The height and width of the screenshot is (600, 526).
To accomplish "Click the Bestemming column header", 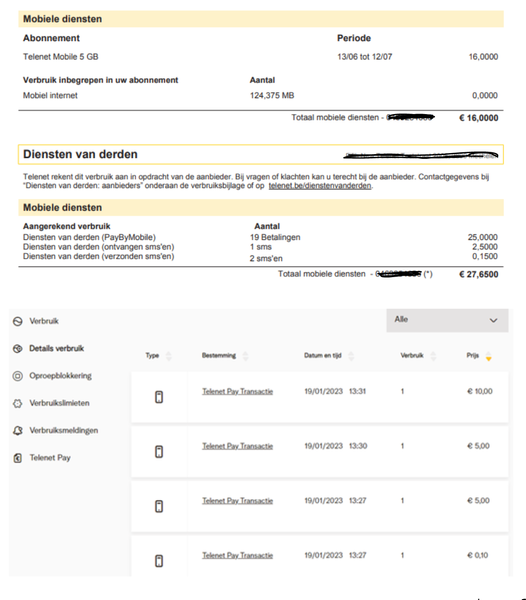I will (219, 355).
